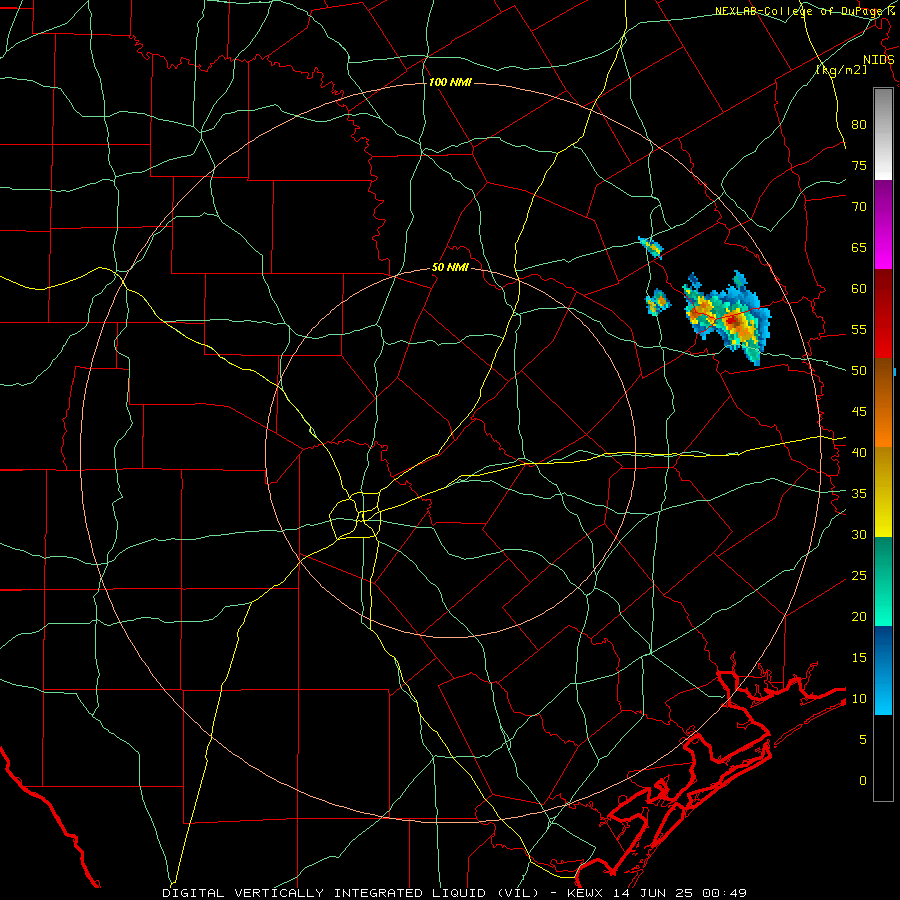This screenshot has height=900, width=900.
Task: Click the "10" value on the VIL scale
Action: [859, 699]
